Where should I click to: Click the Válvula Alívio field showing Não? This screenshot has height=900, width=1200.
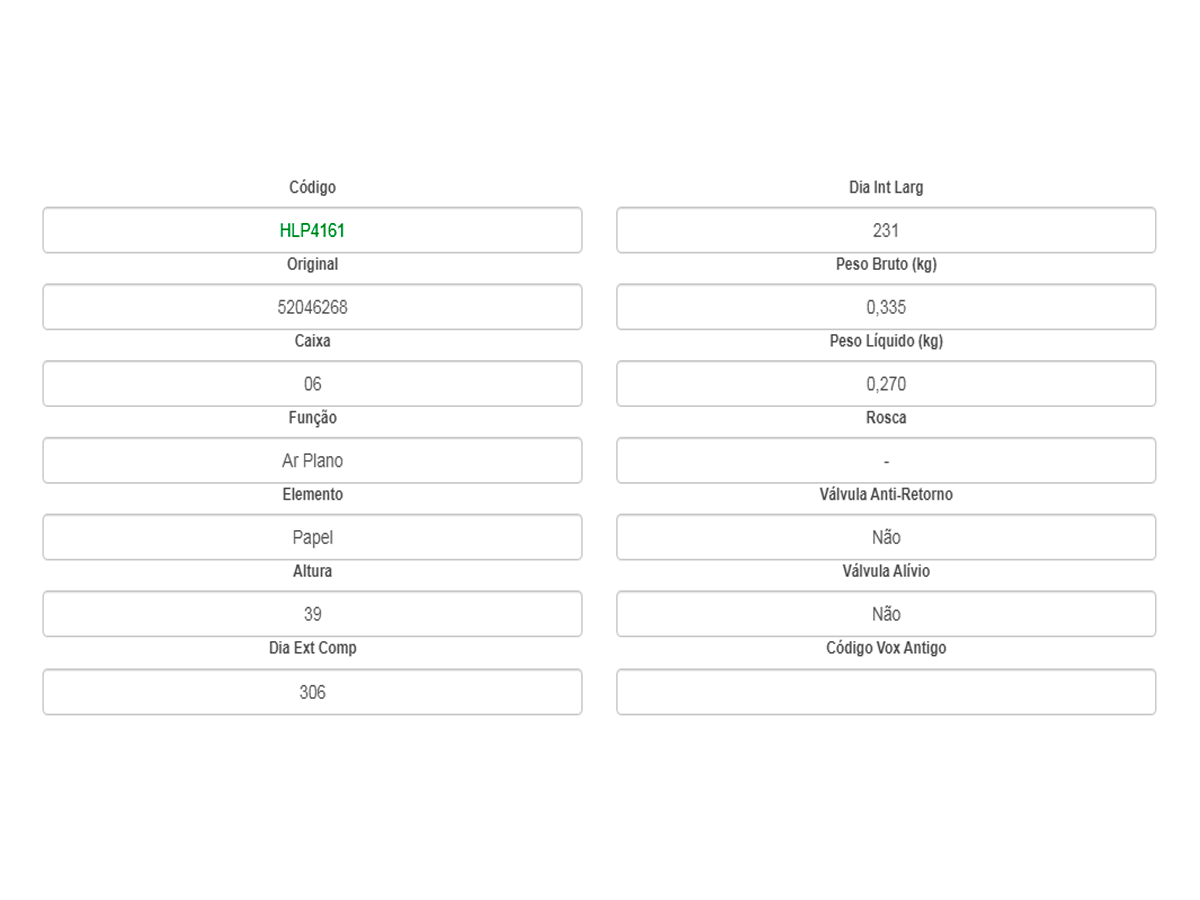pyautogui.click(x=886, y=614)
